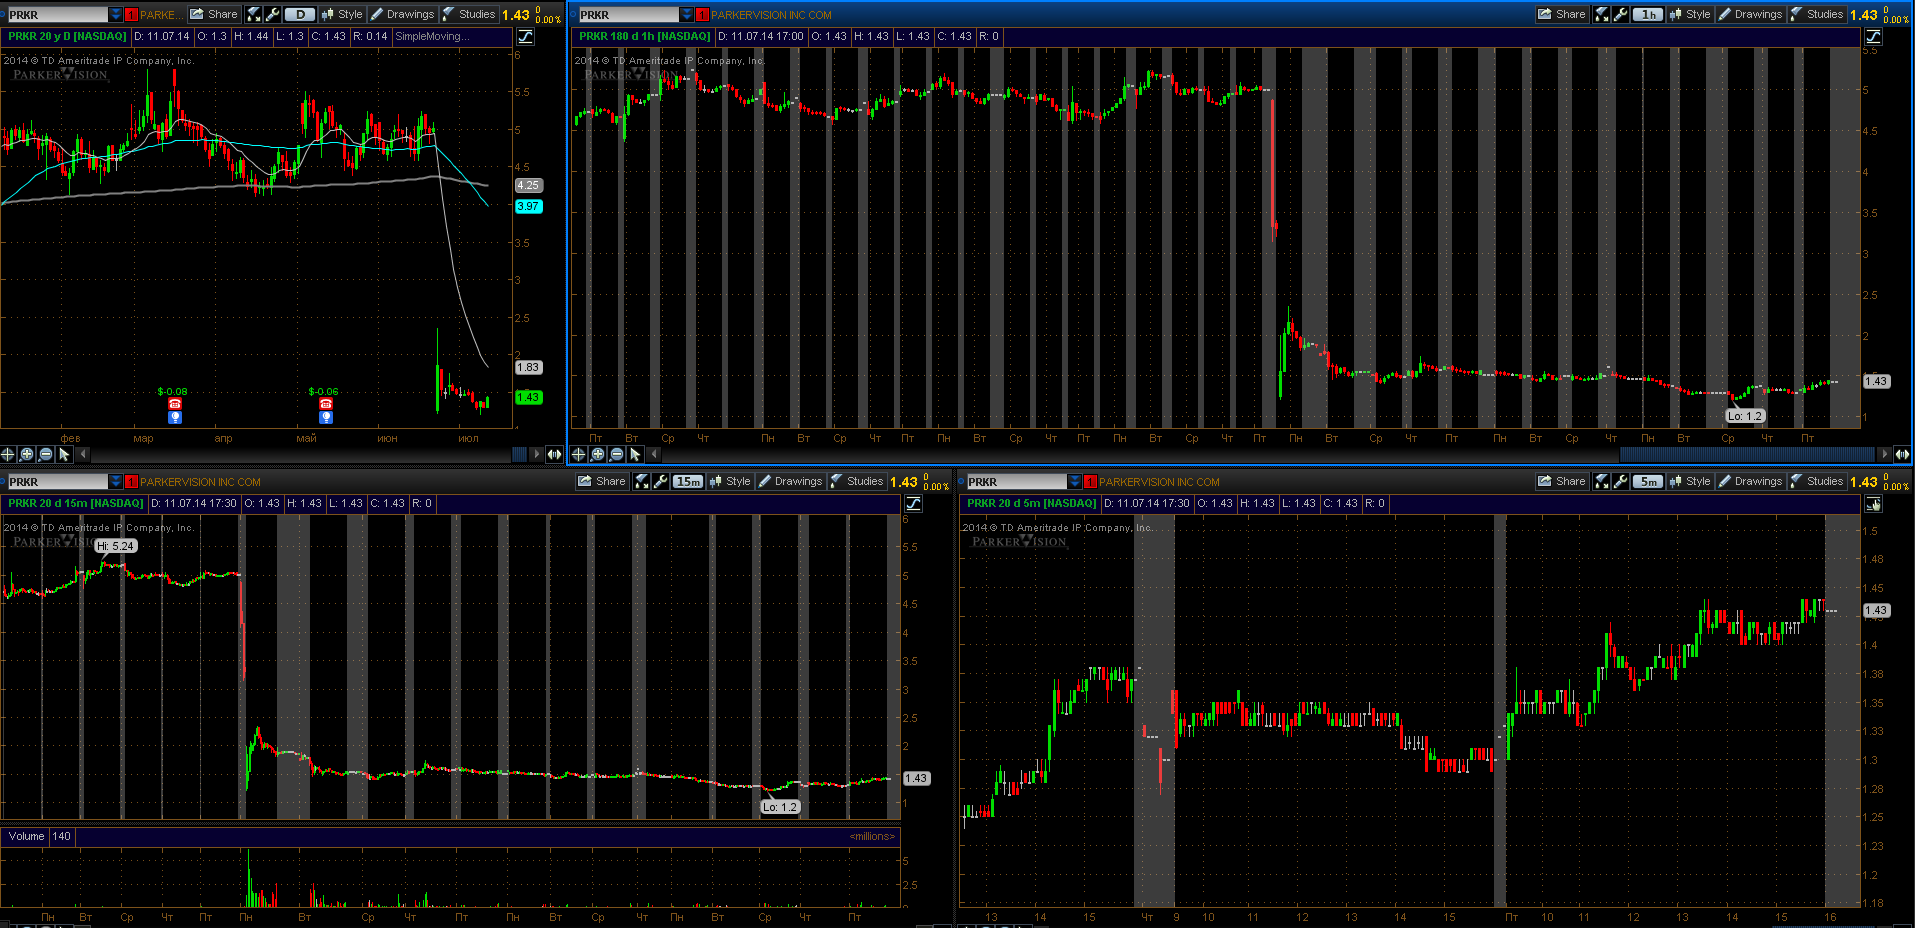Click the daily chart time scrollbar thumb

(x=519, y=454)
